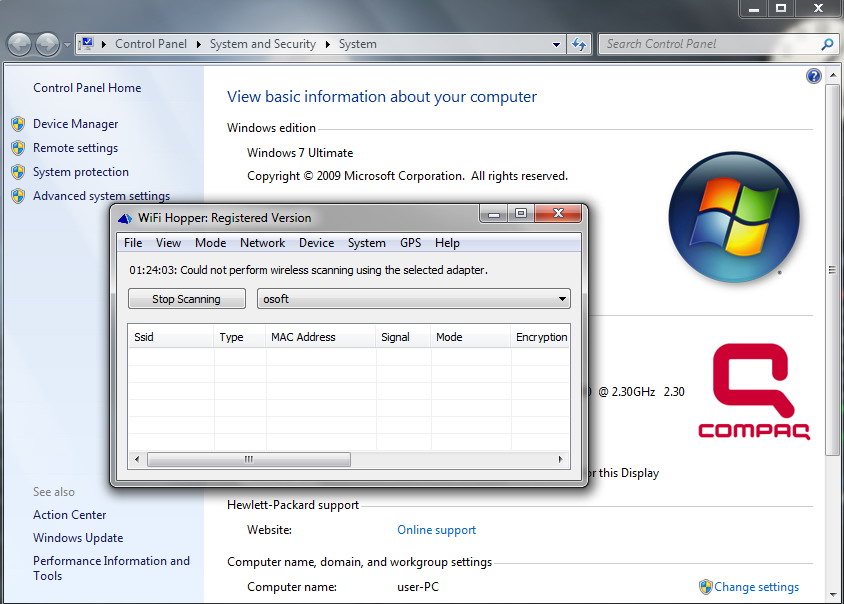
Task: Click the Back navigation arrow in Control Panel
Action: pos(20,44)
